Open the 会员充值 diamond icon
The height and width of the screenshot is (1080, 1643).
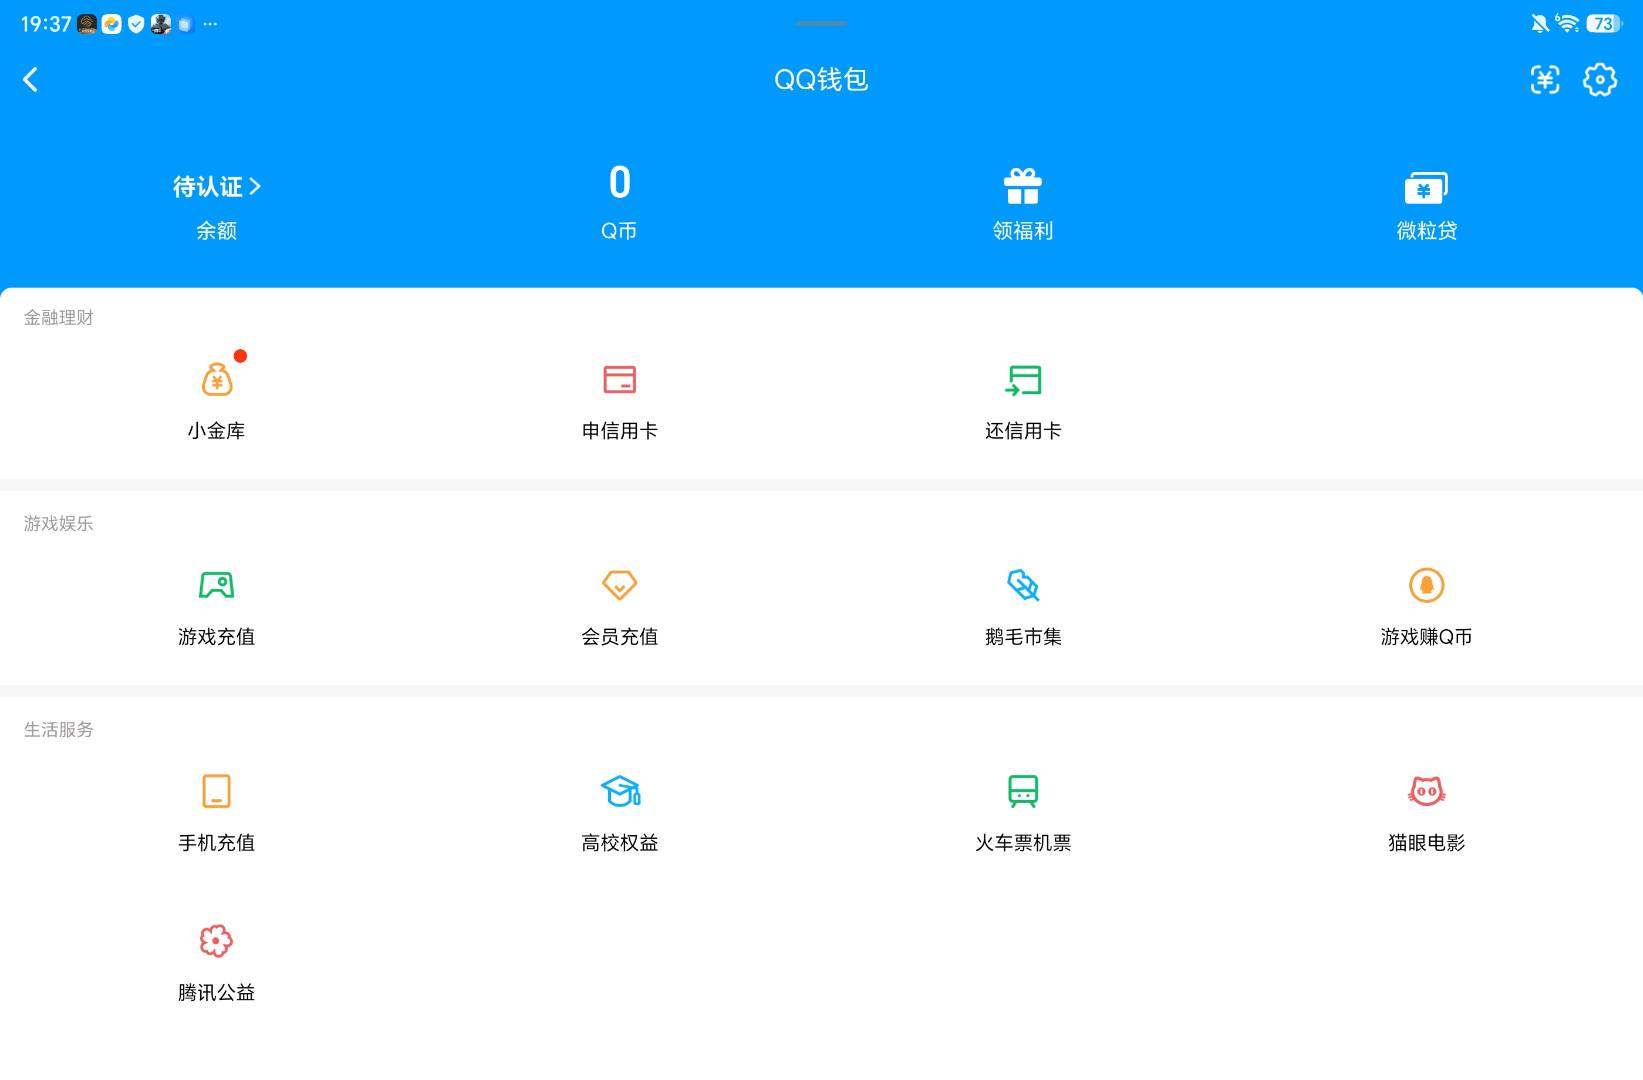[620, 585]
